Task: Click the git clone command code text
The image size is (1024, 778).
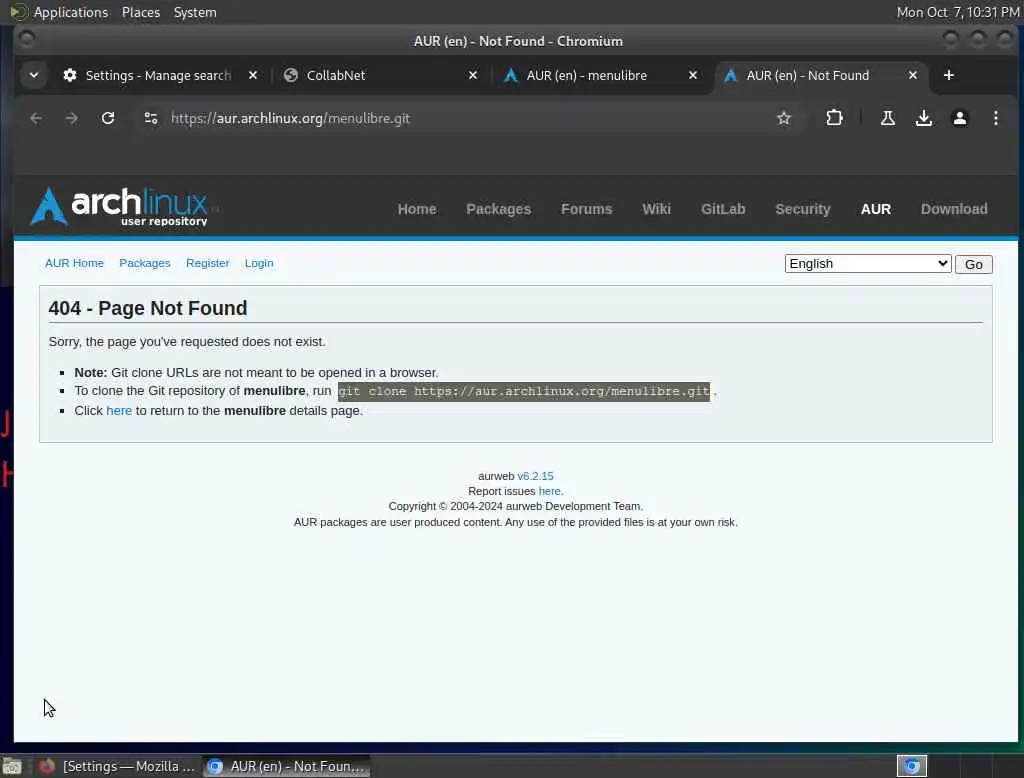Action: point(523,392)
